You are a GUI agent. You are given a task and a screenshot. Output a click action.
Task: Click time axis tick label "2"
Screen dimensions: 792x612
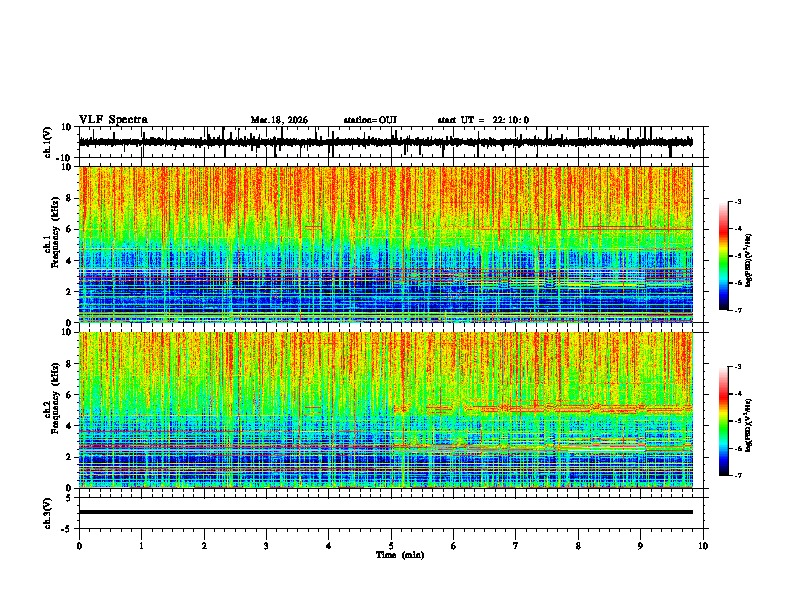[204, 546]
